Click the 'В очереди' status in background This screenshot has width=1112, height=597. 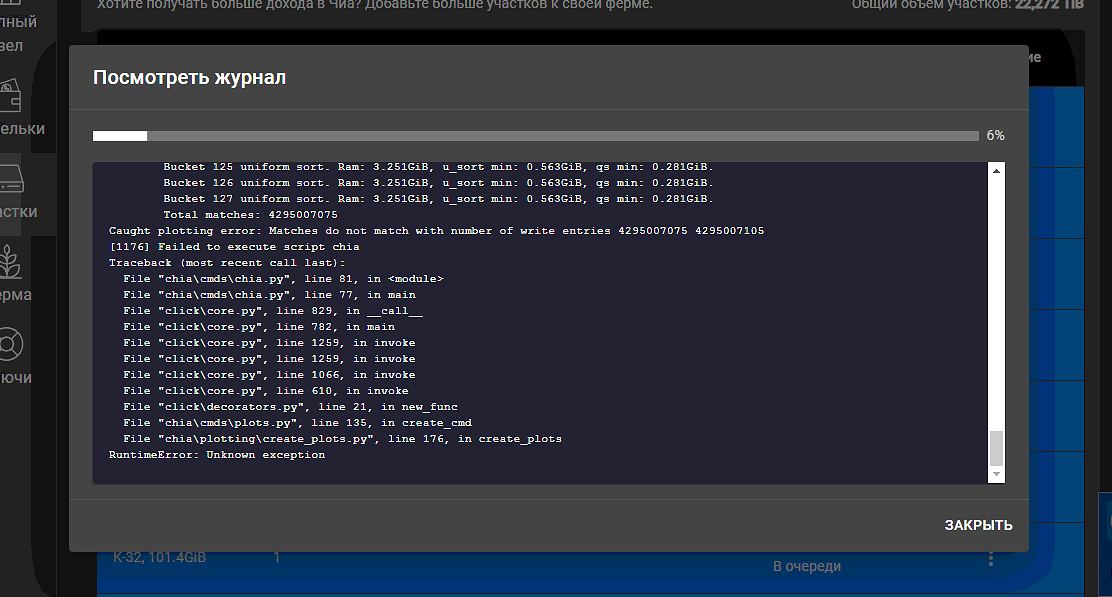pyautogui.click(x=807, y=567)
